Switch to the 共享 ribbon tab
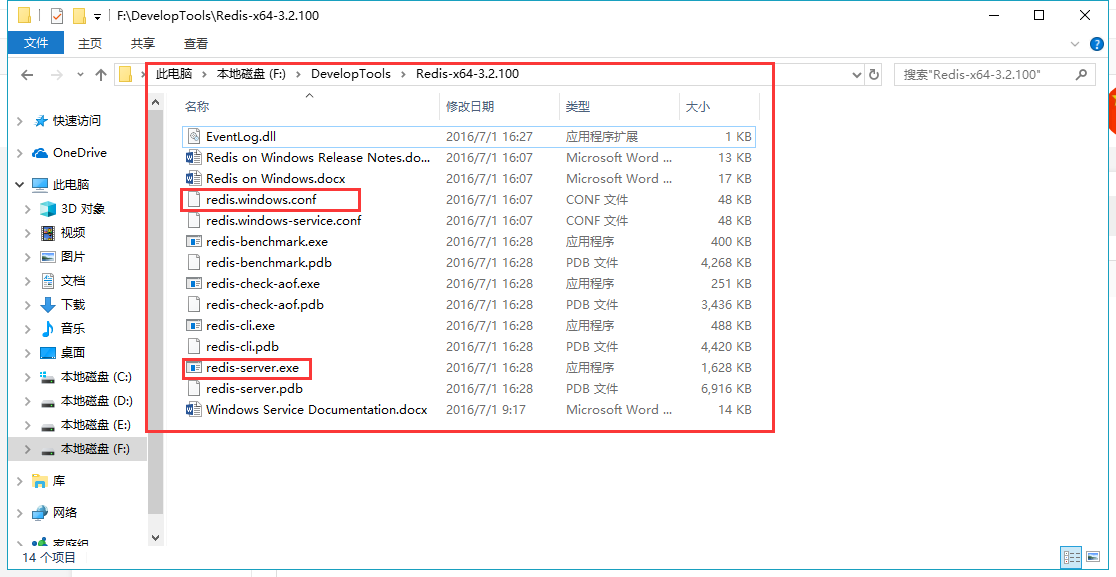 point(143,43)
